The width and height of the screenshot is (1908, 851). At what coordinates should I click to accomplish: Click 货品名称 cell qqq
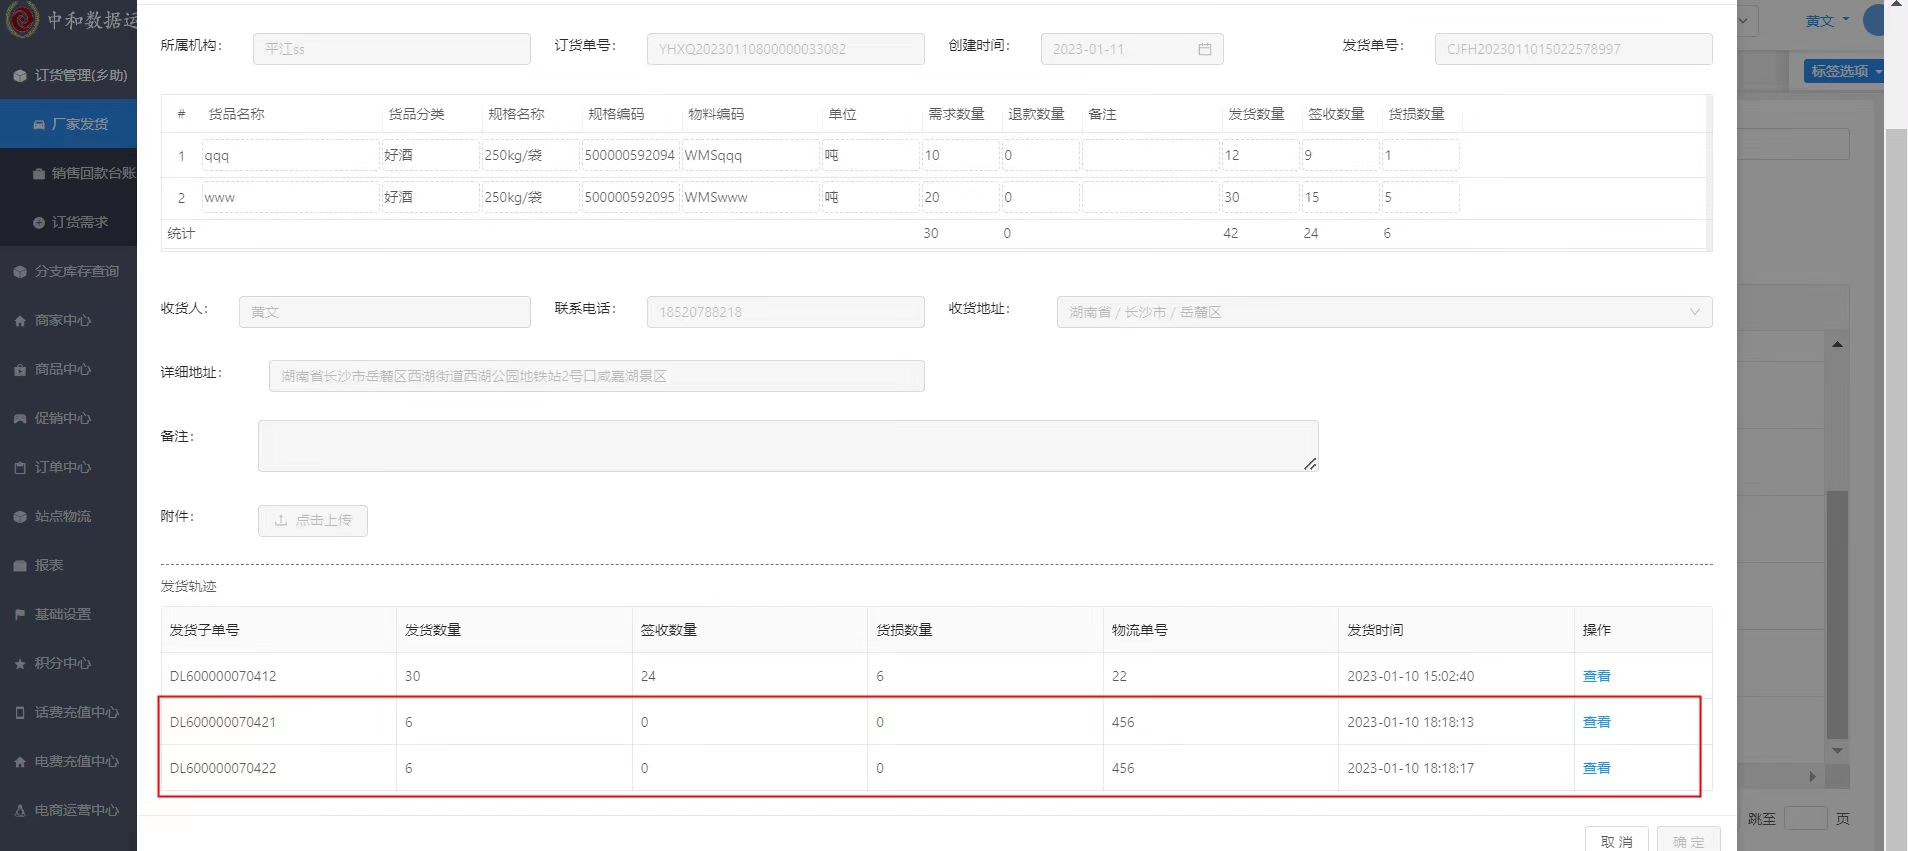coord(291,155)
